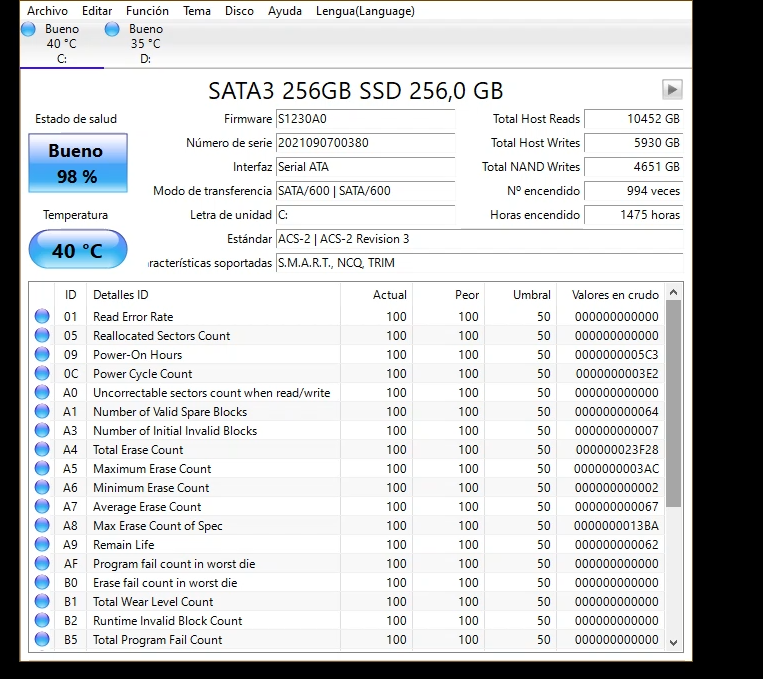
Task: Click raw value 0000000013BA
Action: [616, 526]
